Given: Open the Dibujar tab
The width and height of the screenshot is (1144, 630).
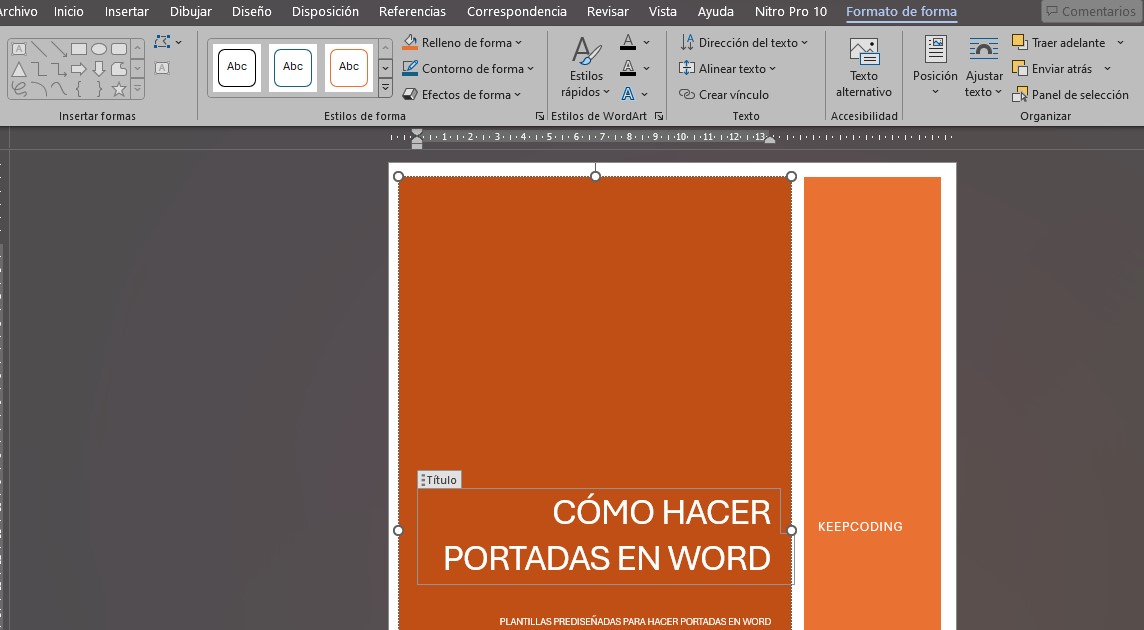Looking at the screenshot, I should pyautogui.click(x=190, y=12).
